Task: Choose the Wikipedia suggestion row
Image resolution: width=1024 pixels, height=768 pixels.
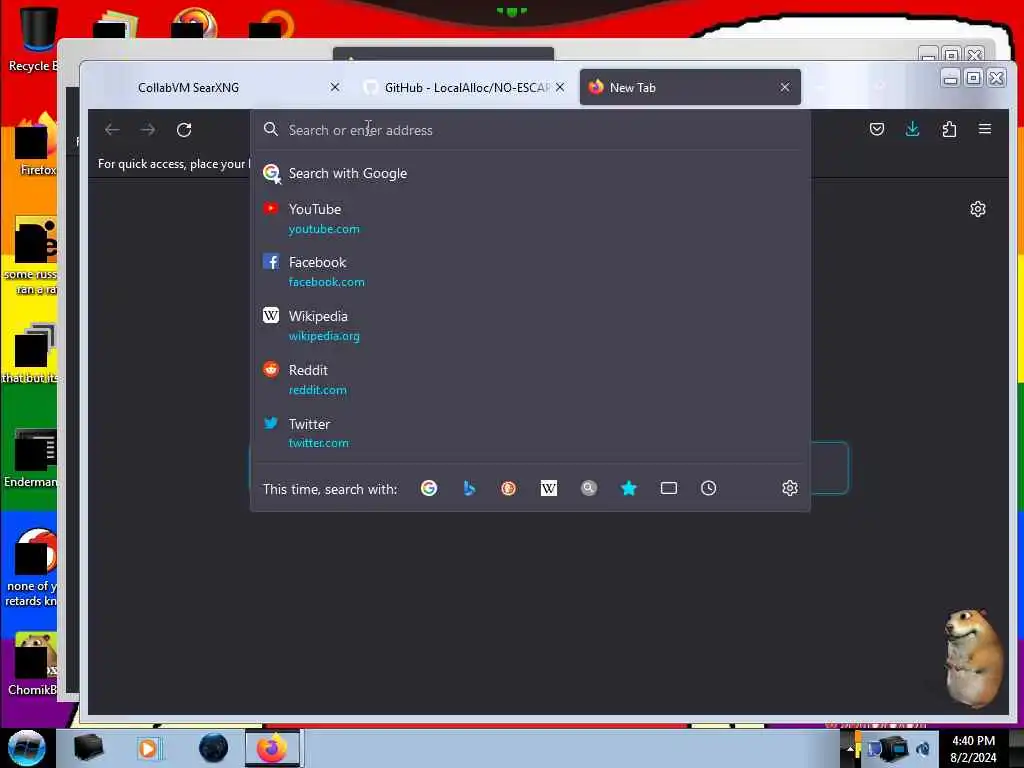Action: pyautogui.click(x=530, y=325)
